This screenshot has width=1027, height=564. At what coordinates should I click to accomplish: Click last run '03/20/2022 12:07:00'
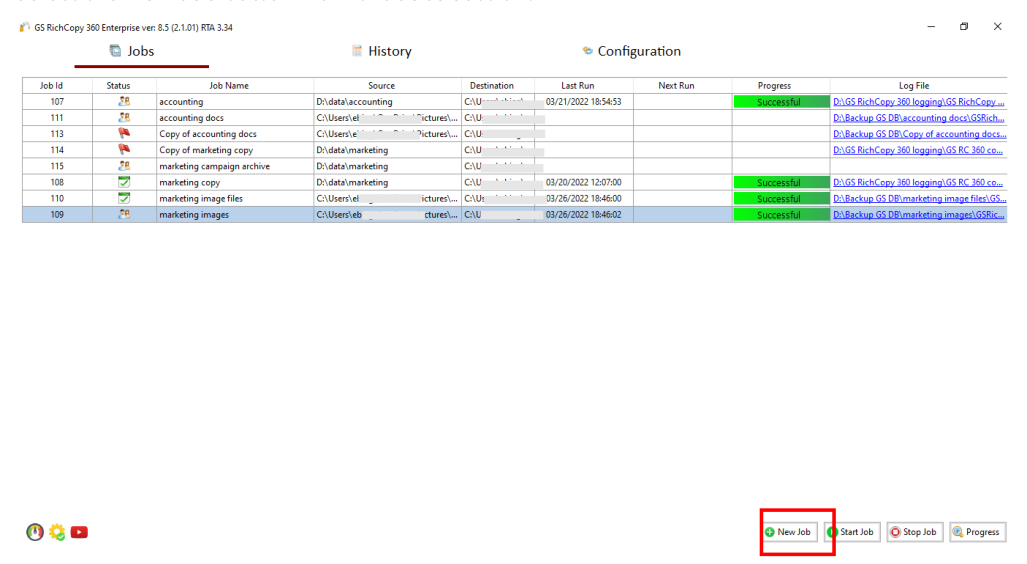(584, 182)
